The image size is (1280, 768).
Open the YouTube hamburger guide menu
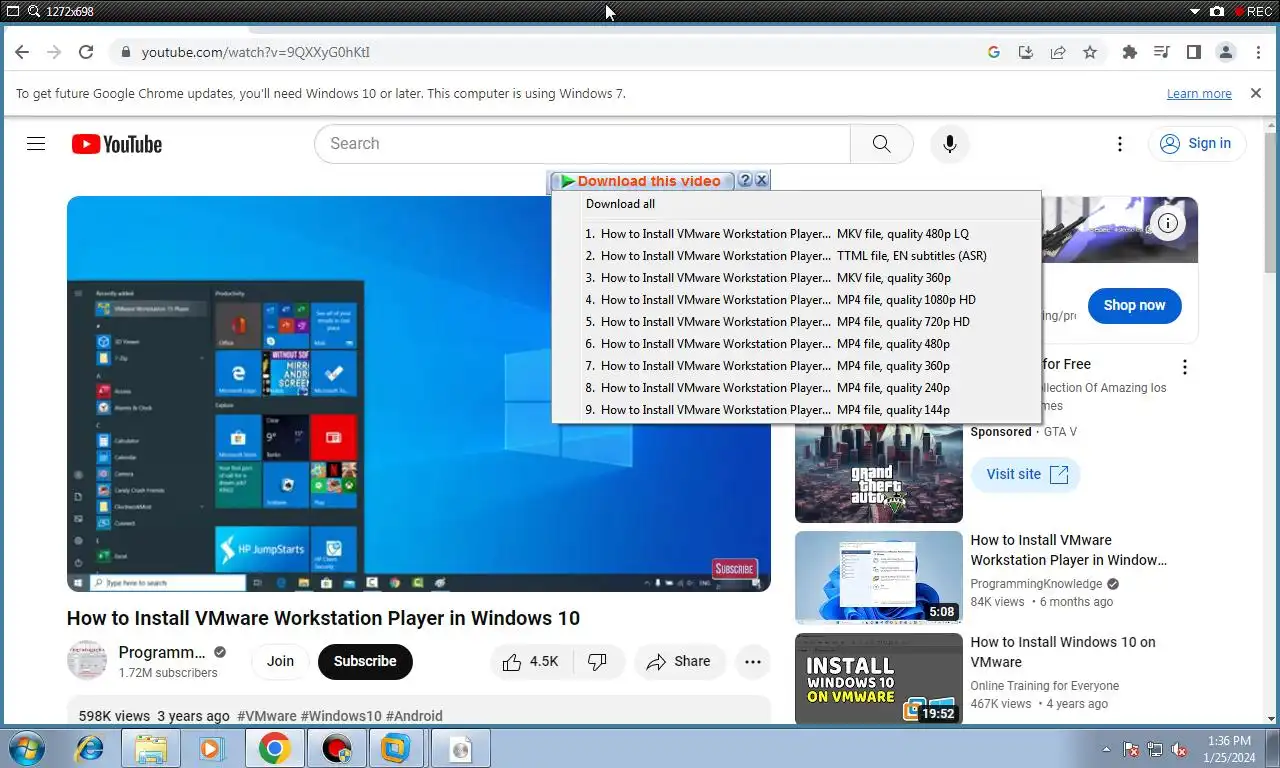click(x=36, y=144)
